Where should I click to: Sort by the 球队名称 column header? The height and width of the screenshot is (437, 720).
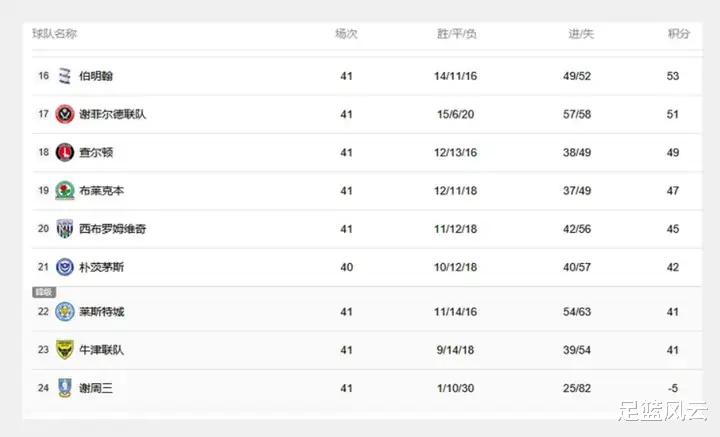pyautogui.click(x=54, y=33)
